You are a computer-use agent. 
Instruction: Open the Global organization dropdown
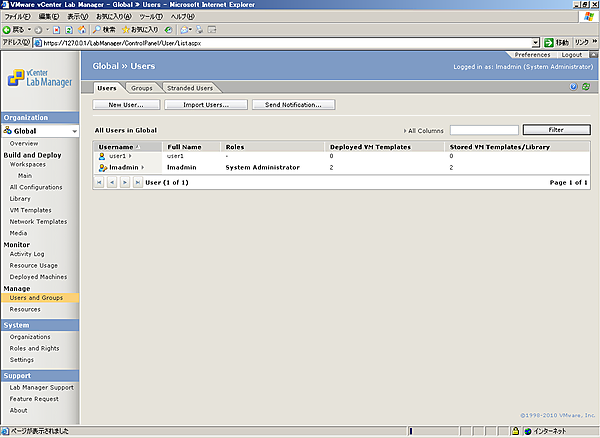[72, 131]
